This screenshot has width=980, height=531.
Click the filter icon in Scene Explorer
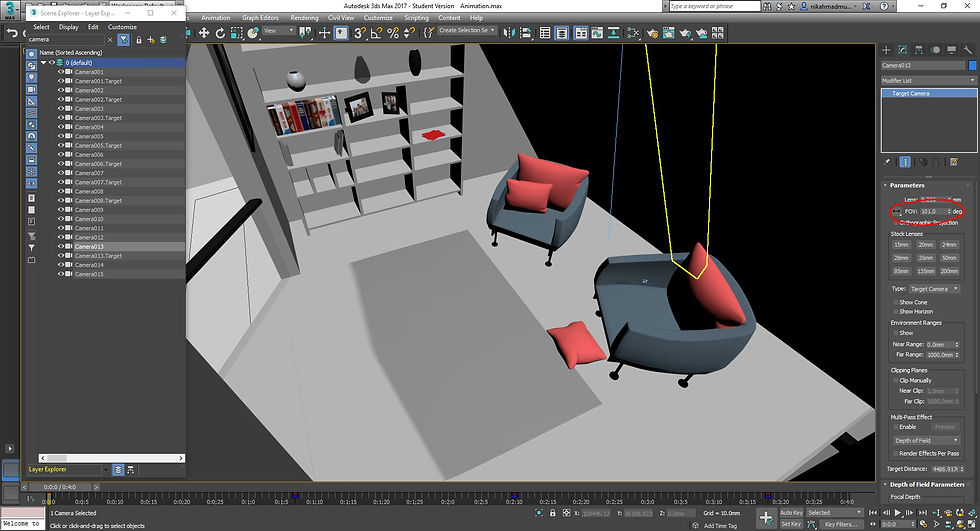[124, 39]
